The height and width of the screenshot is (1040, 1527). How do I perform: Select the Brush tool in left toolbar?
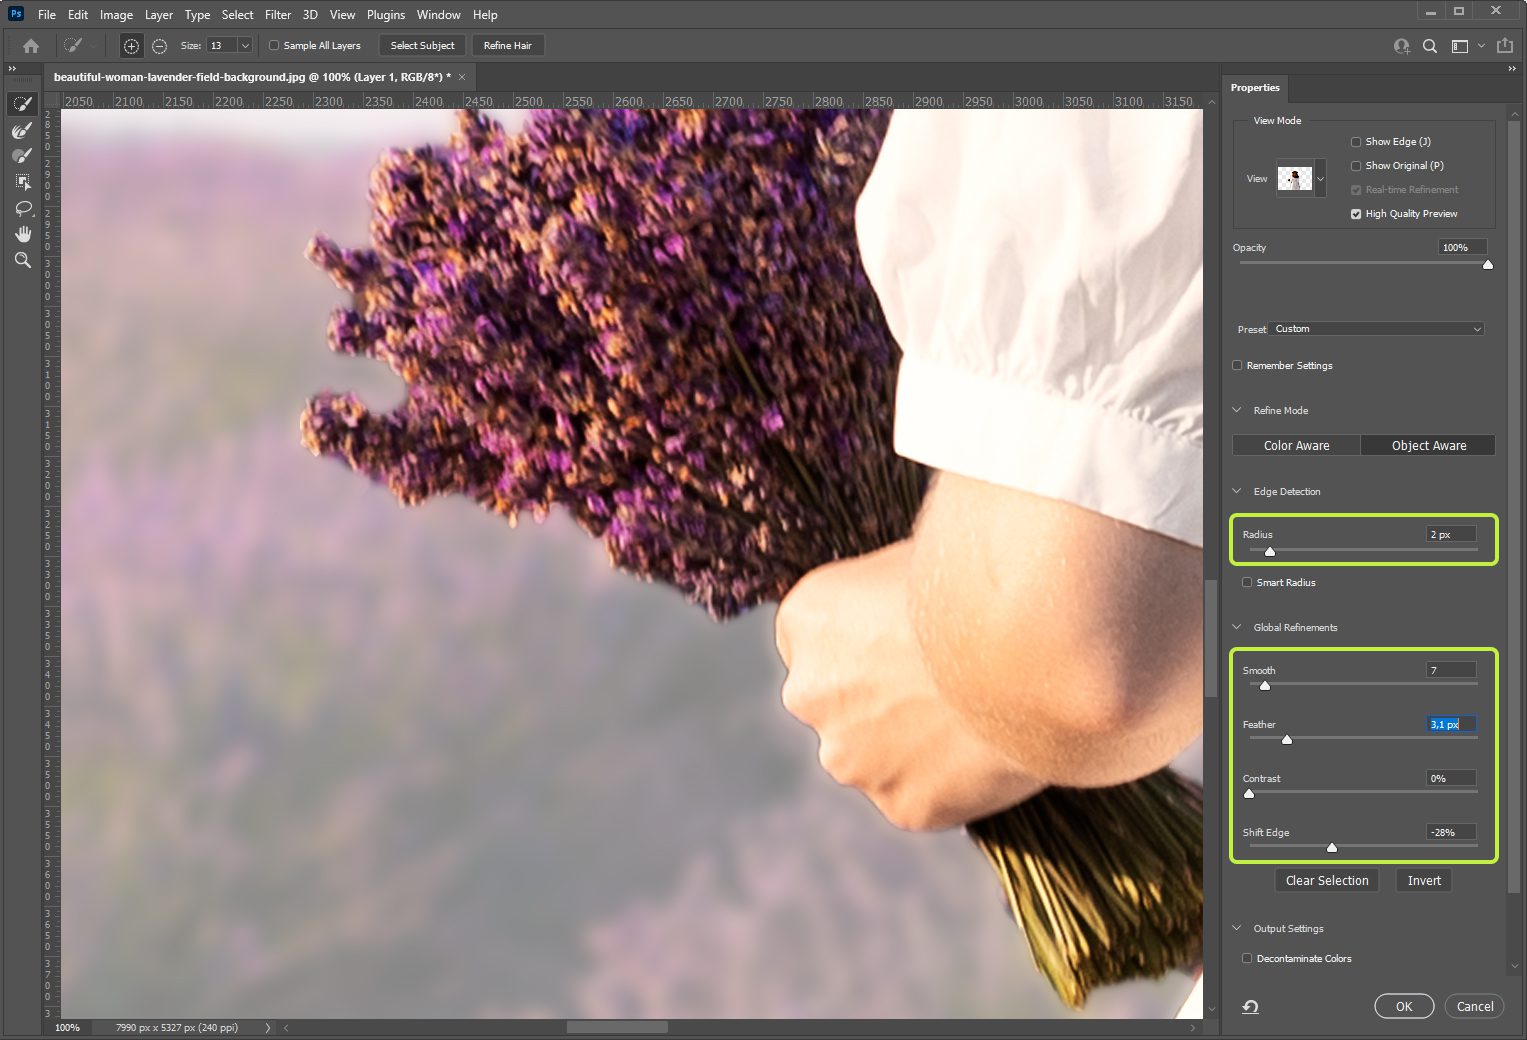[22, 156]
